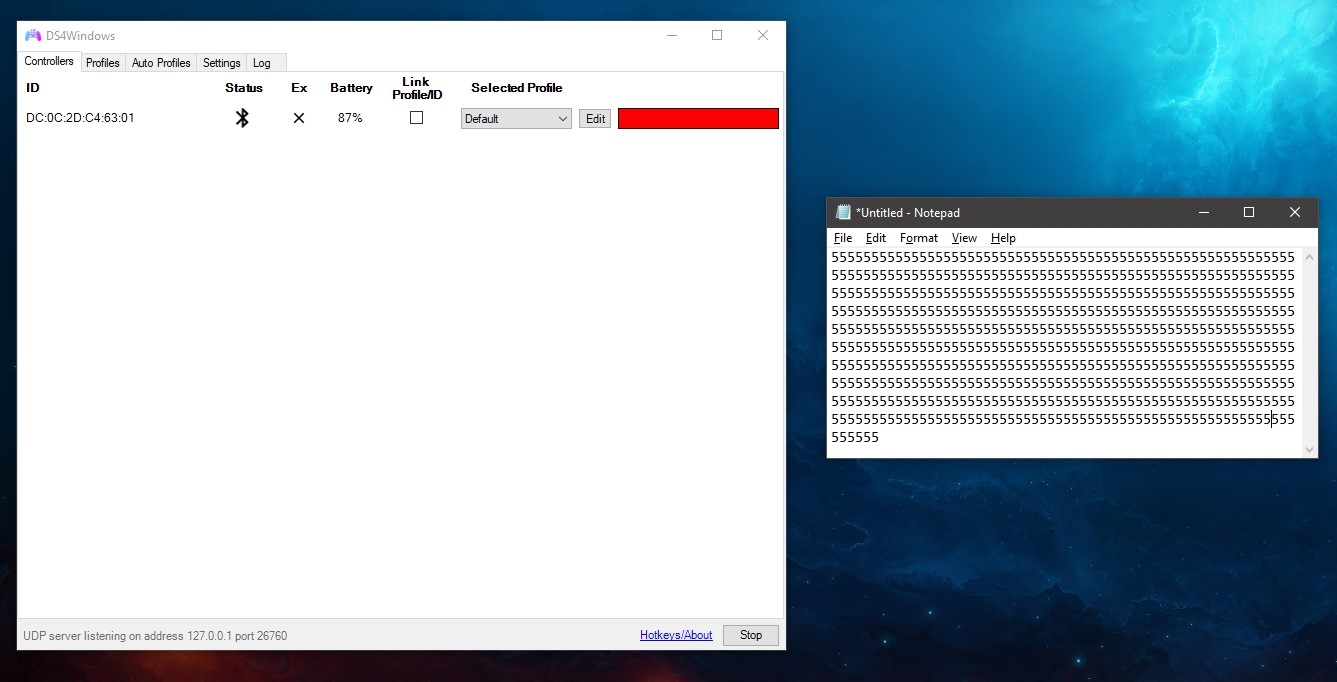Screen dimensions: 1337x682
Task: Click the 87% battery value
Action: tap(350, 118)
